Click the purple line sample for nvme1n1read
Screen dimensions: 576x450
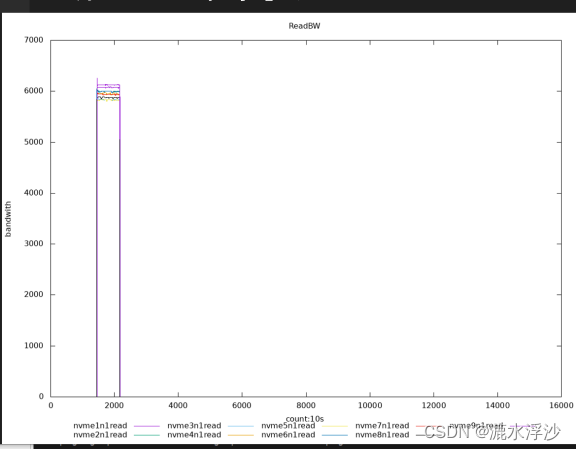pyautogui.click(x=147, y=426)
